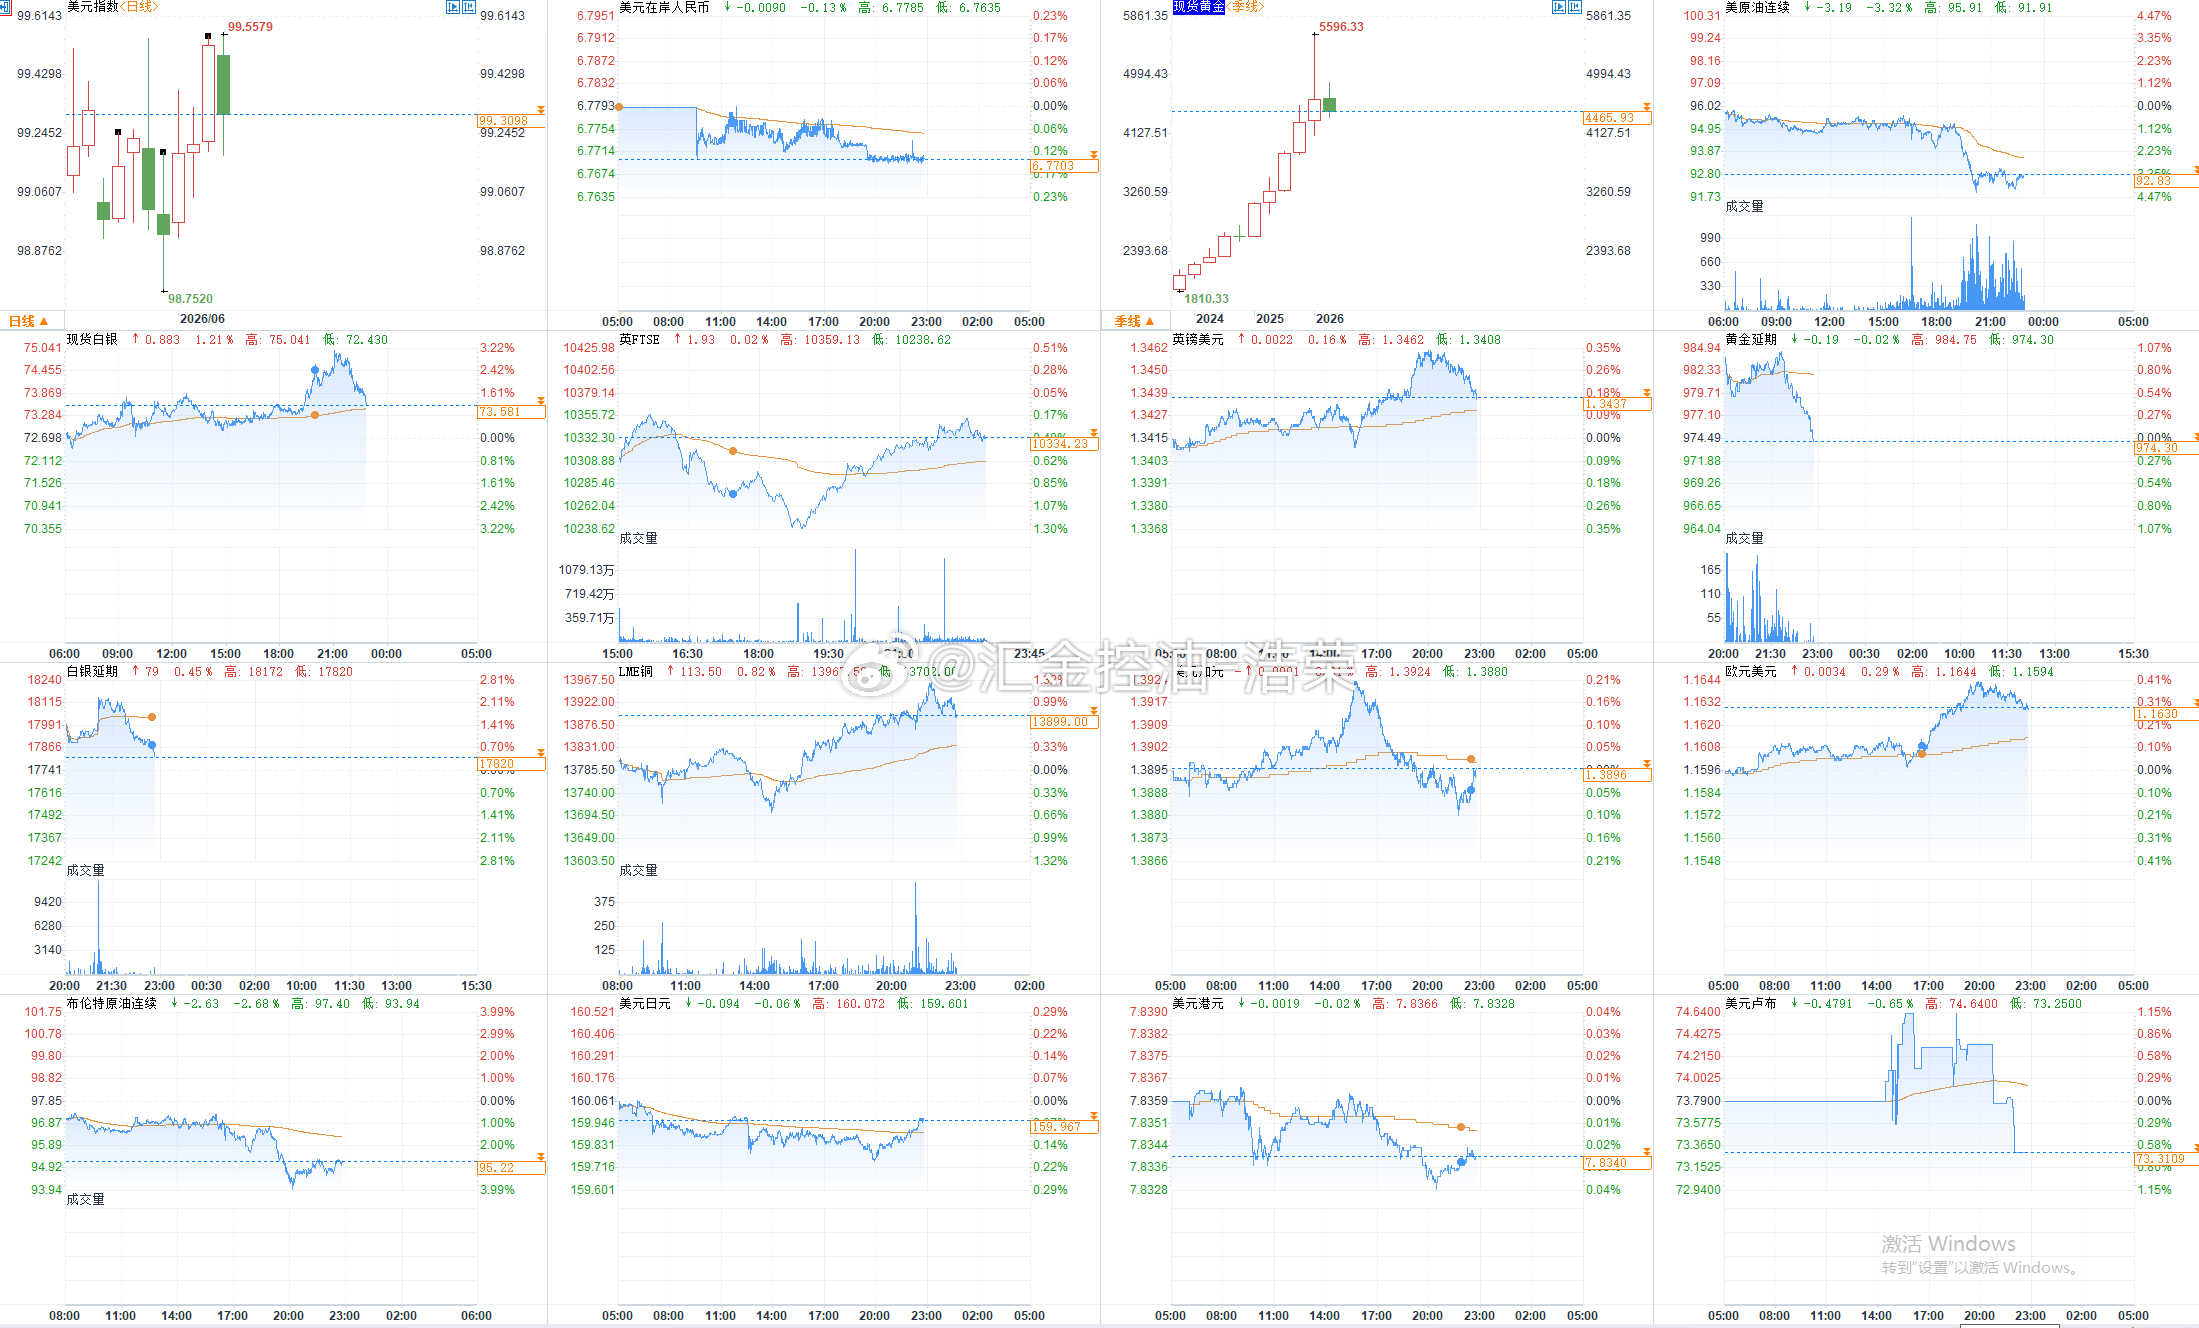Click the 1.1630 current price tag
The image size is (2199, 1328).
click(2166, 714)
